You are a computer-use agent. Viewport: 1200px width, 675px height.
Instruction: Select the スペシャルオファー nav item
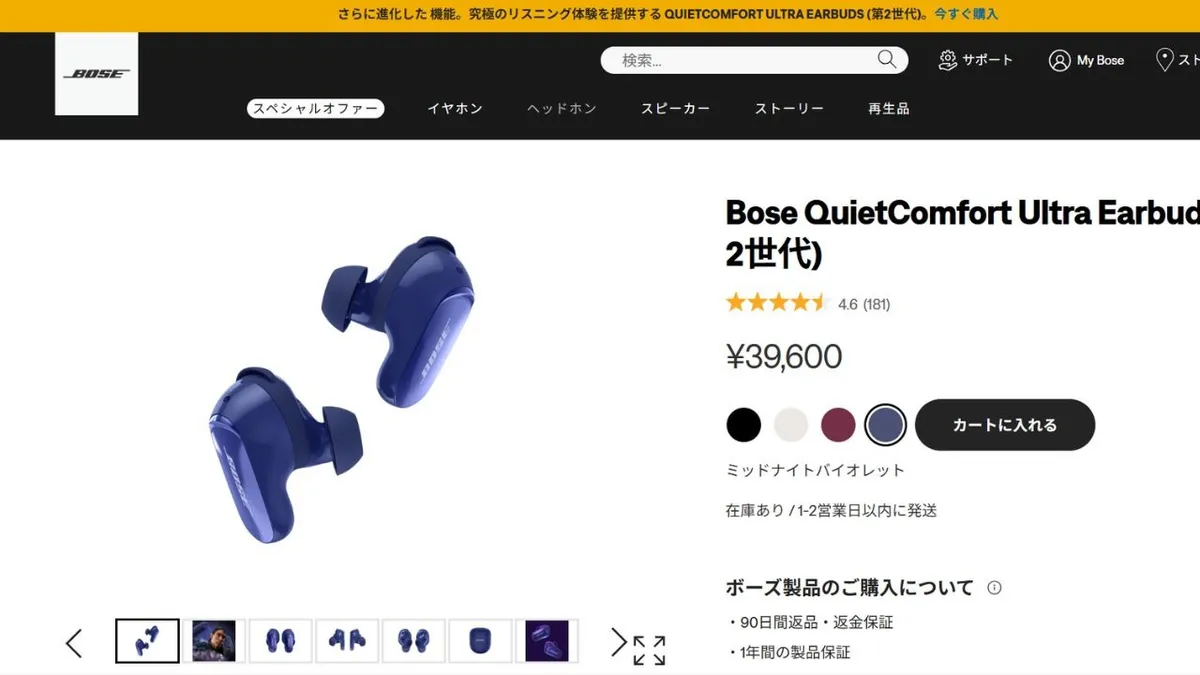click(316, 108)
